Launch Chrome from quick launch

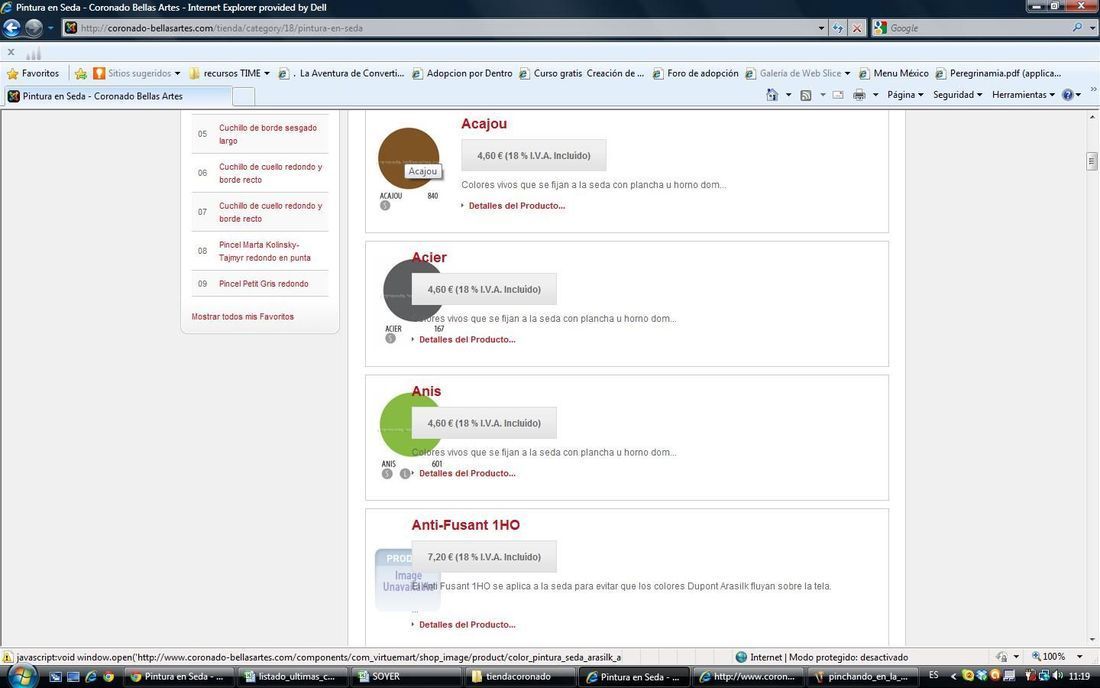point(108,677)
